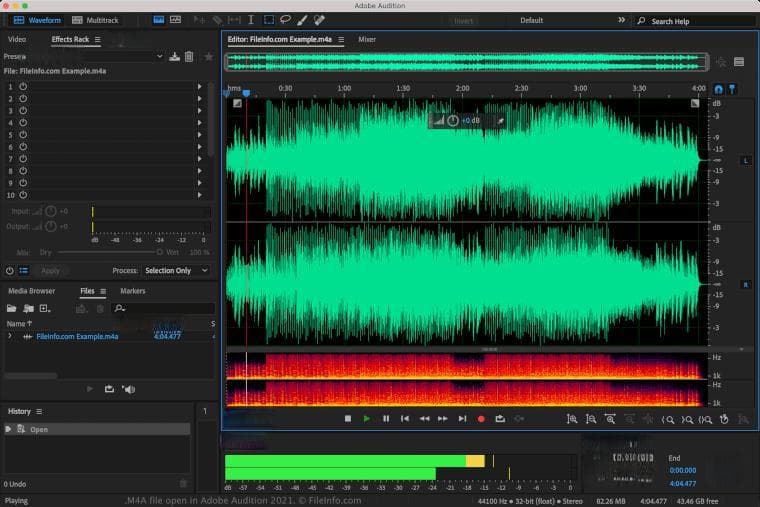Select the Paintbrush Selection tool
Image resolution: width=760 pixels, height=507 pixels.
(x=302, y=20)
